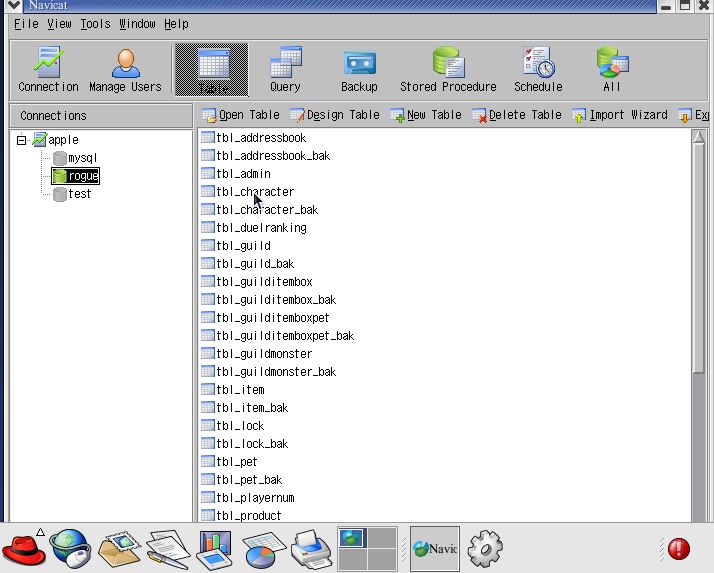Open the Tools menu
The height and width of the screenshot is (573, 714).
95,24
